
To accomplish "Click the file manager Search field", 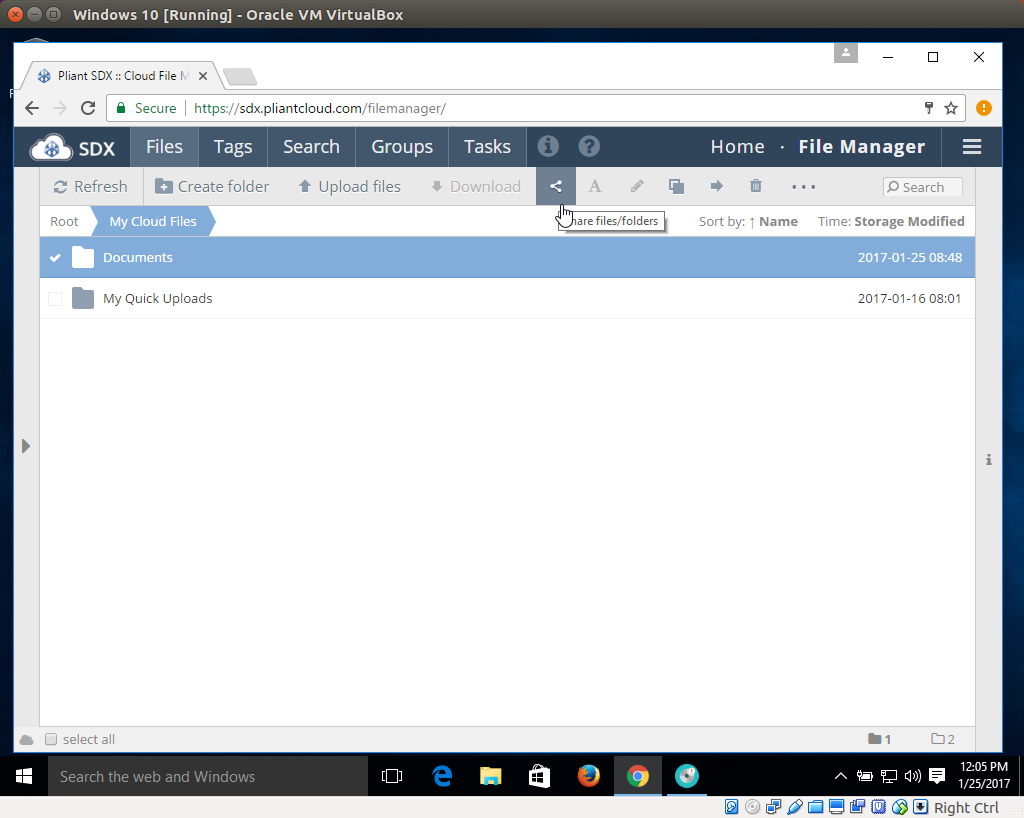I will (923, 187).
